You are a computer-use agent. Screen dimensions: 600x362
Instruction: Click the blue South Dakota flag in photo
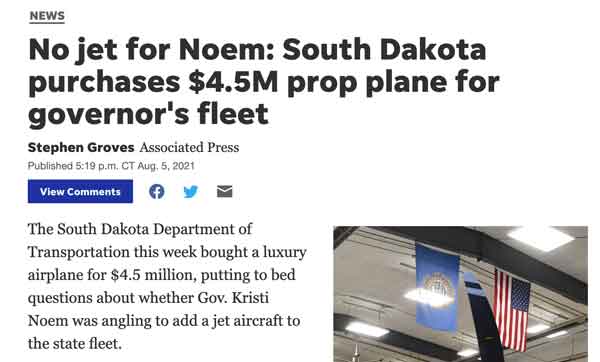pyautogui.click(x=437, y=287)
